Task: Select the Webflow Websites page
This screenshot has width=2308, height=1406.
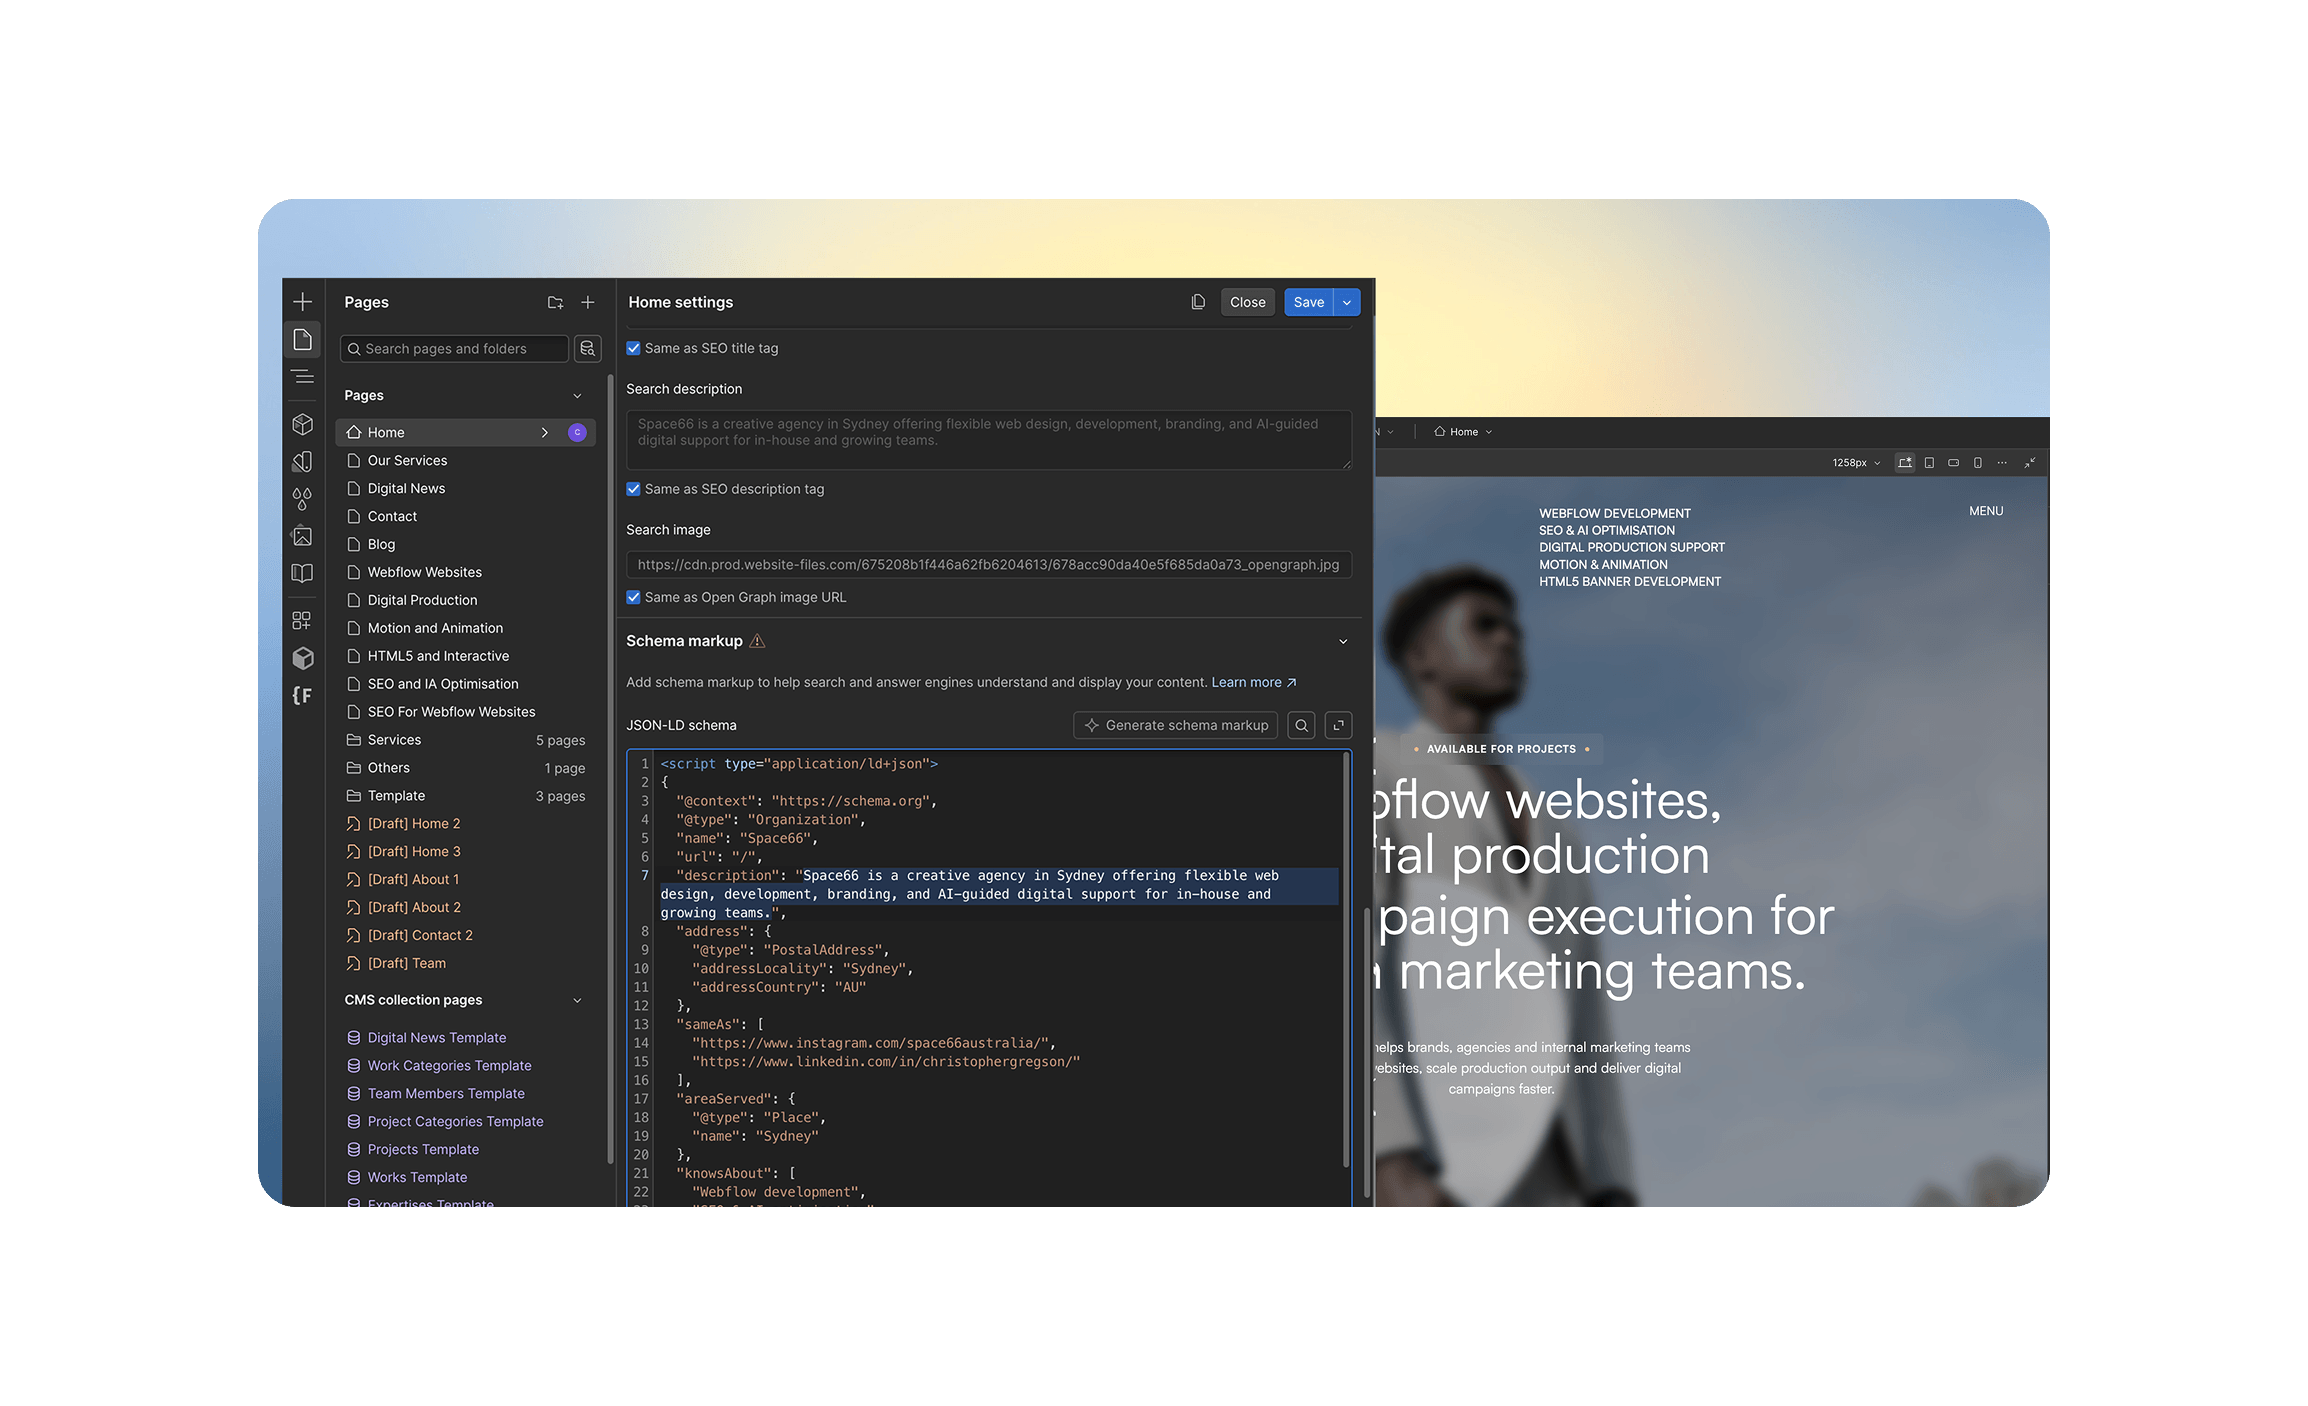Action: 466,572
